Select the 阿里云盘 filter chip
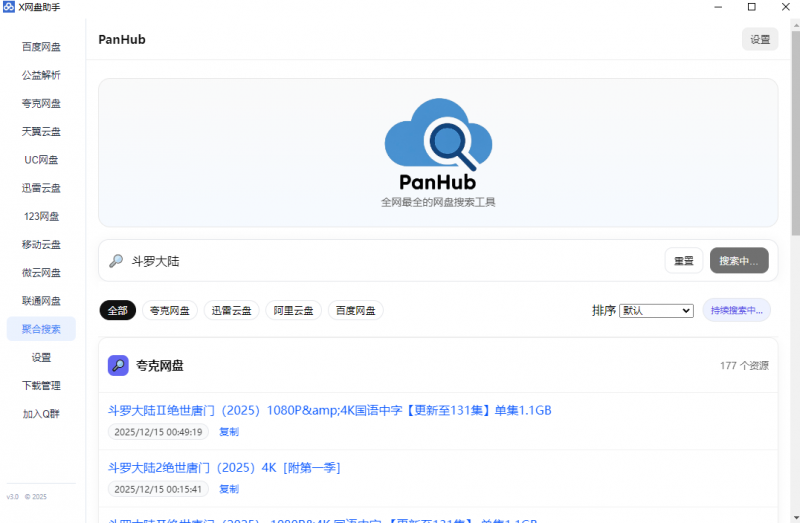 coord(293,310)
